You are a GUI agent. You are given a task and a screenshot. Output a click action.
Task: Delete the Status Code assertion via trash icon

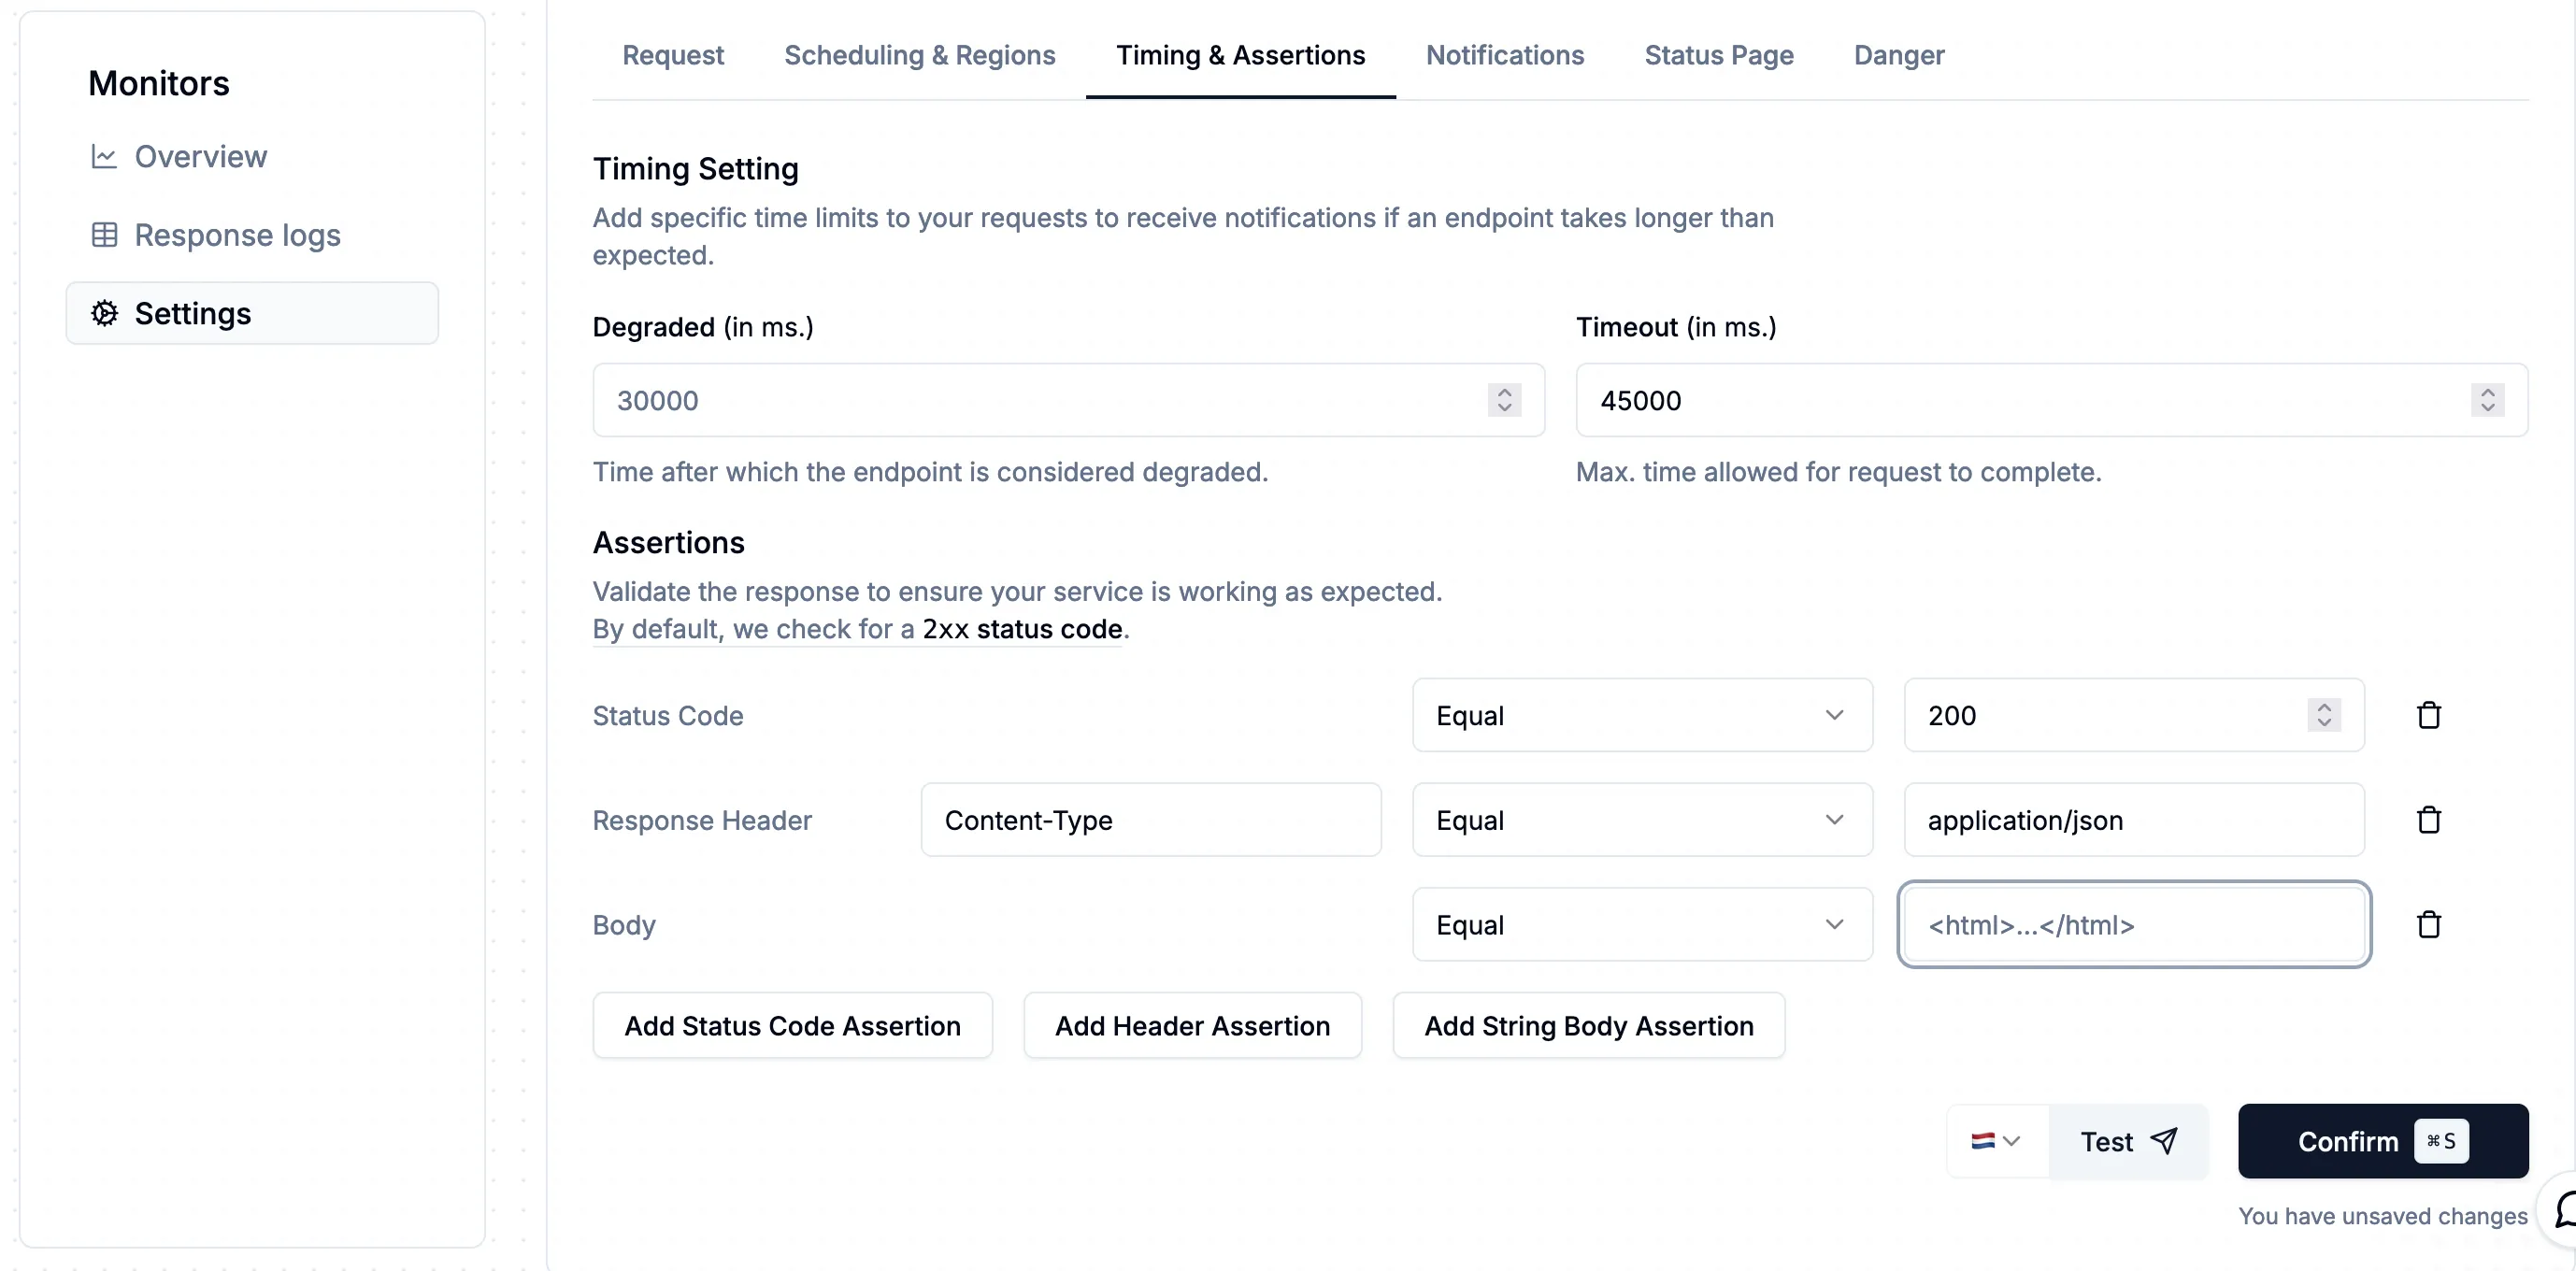pyautogui.click(x=2430, y=714)
